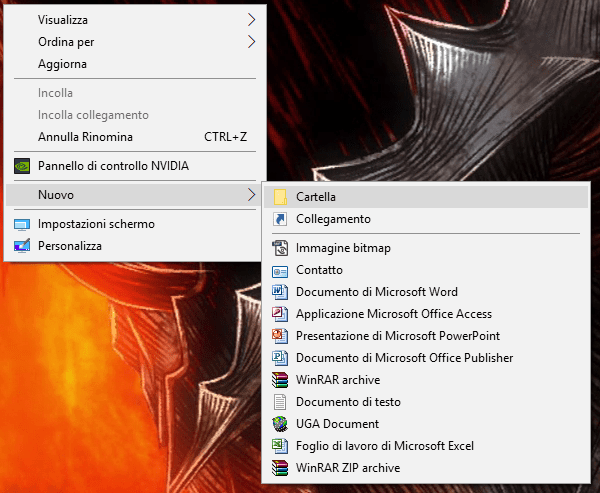Expand the Visualizza submenu arrow
600x493 pixels.
tap(251, 20)
